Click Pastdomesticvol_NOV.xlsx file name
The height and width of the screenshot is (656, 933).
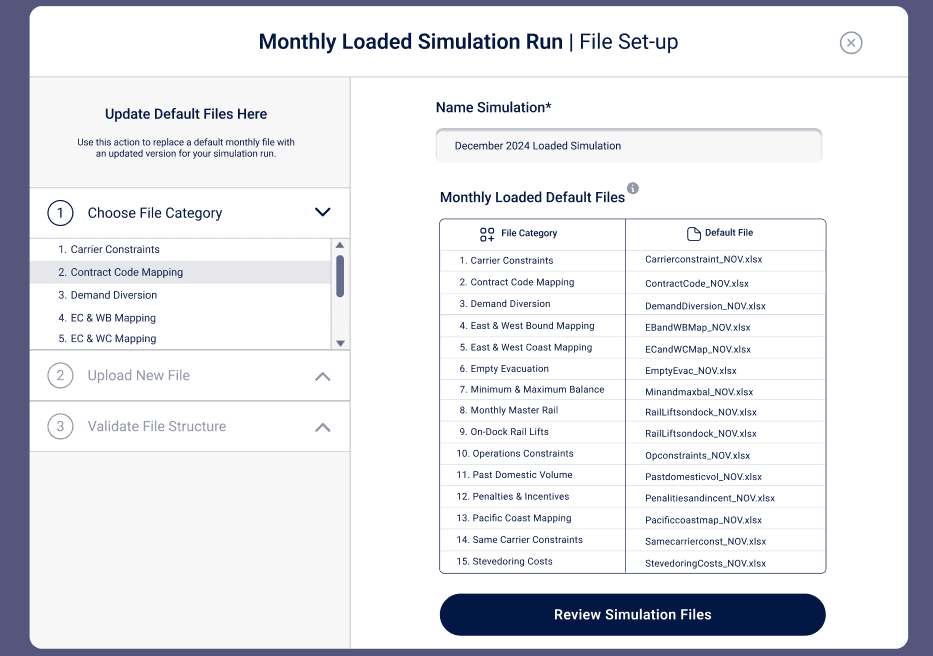703,477
